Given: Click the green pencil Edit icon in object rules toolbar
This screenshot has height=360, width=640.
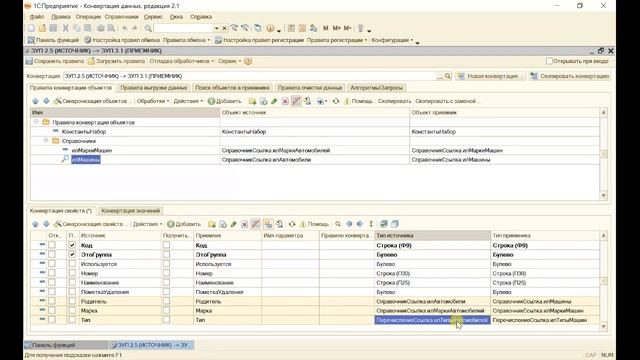Looking at the screenshot, I should (274, 101).
